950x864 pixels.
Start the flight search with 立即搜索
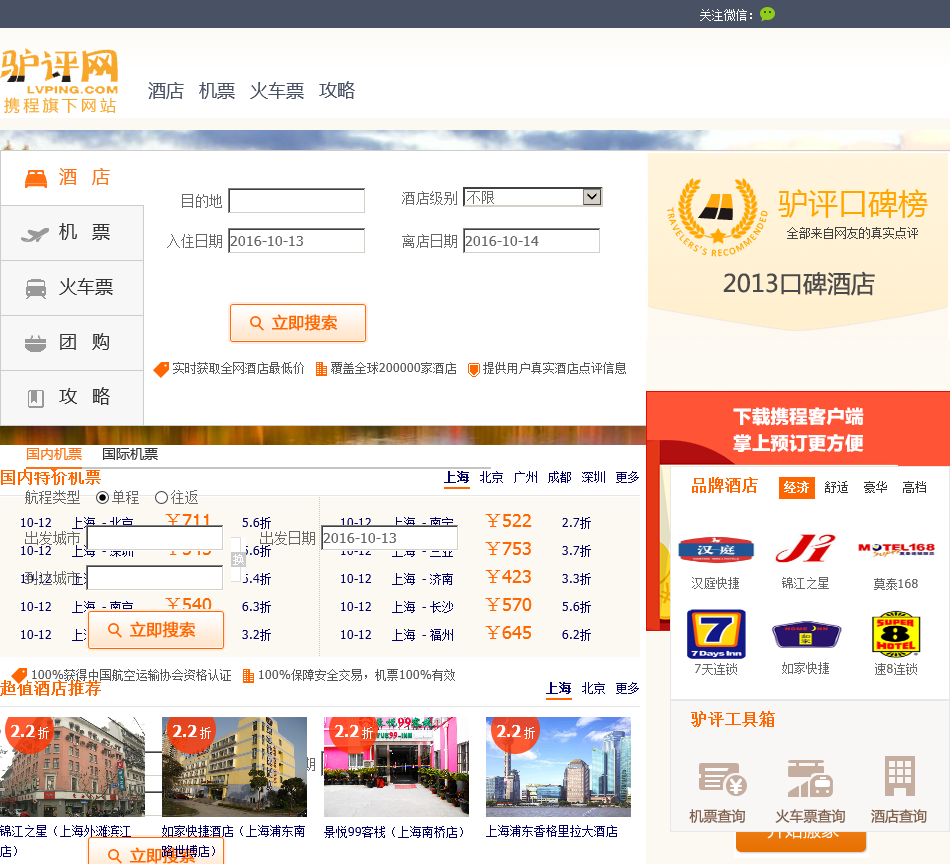156,630
